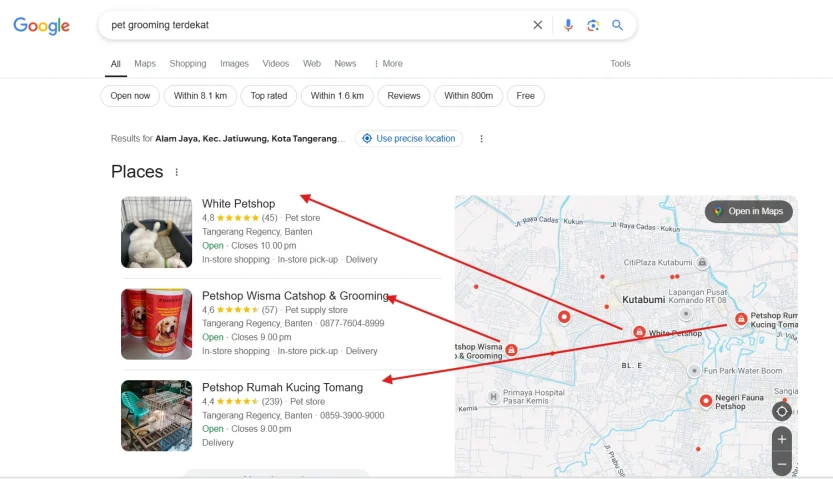
Task: Click phone number 0859-3900-9000
Action: coord(352,416)
